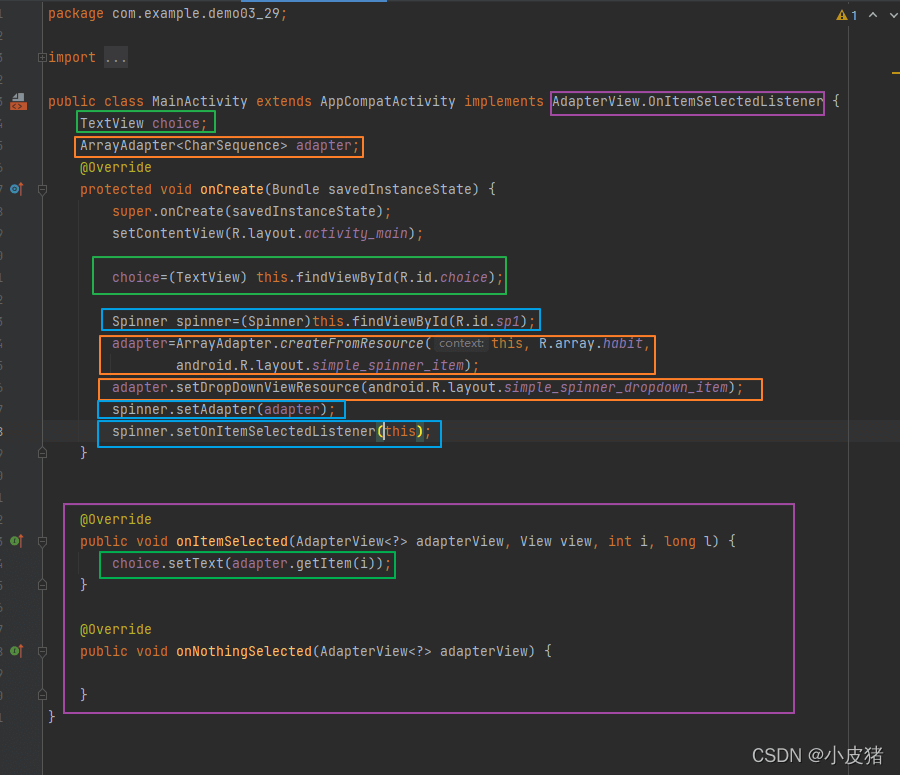Click the onNothingSelected implements gutter icon
The image size is (900, 775).
pos(17,651)
